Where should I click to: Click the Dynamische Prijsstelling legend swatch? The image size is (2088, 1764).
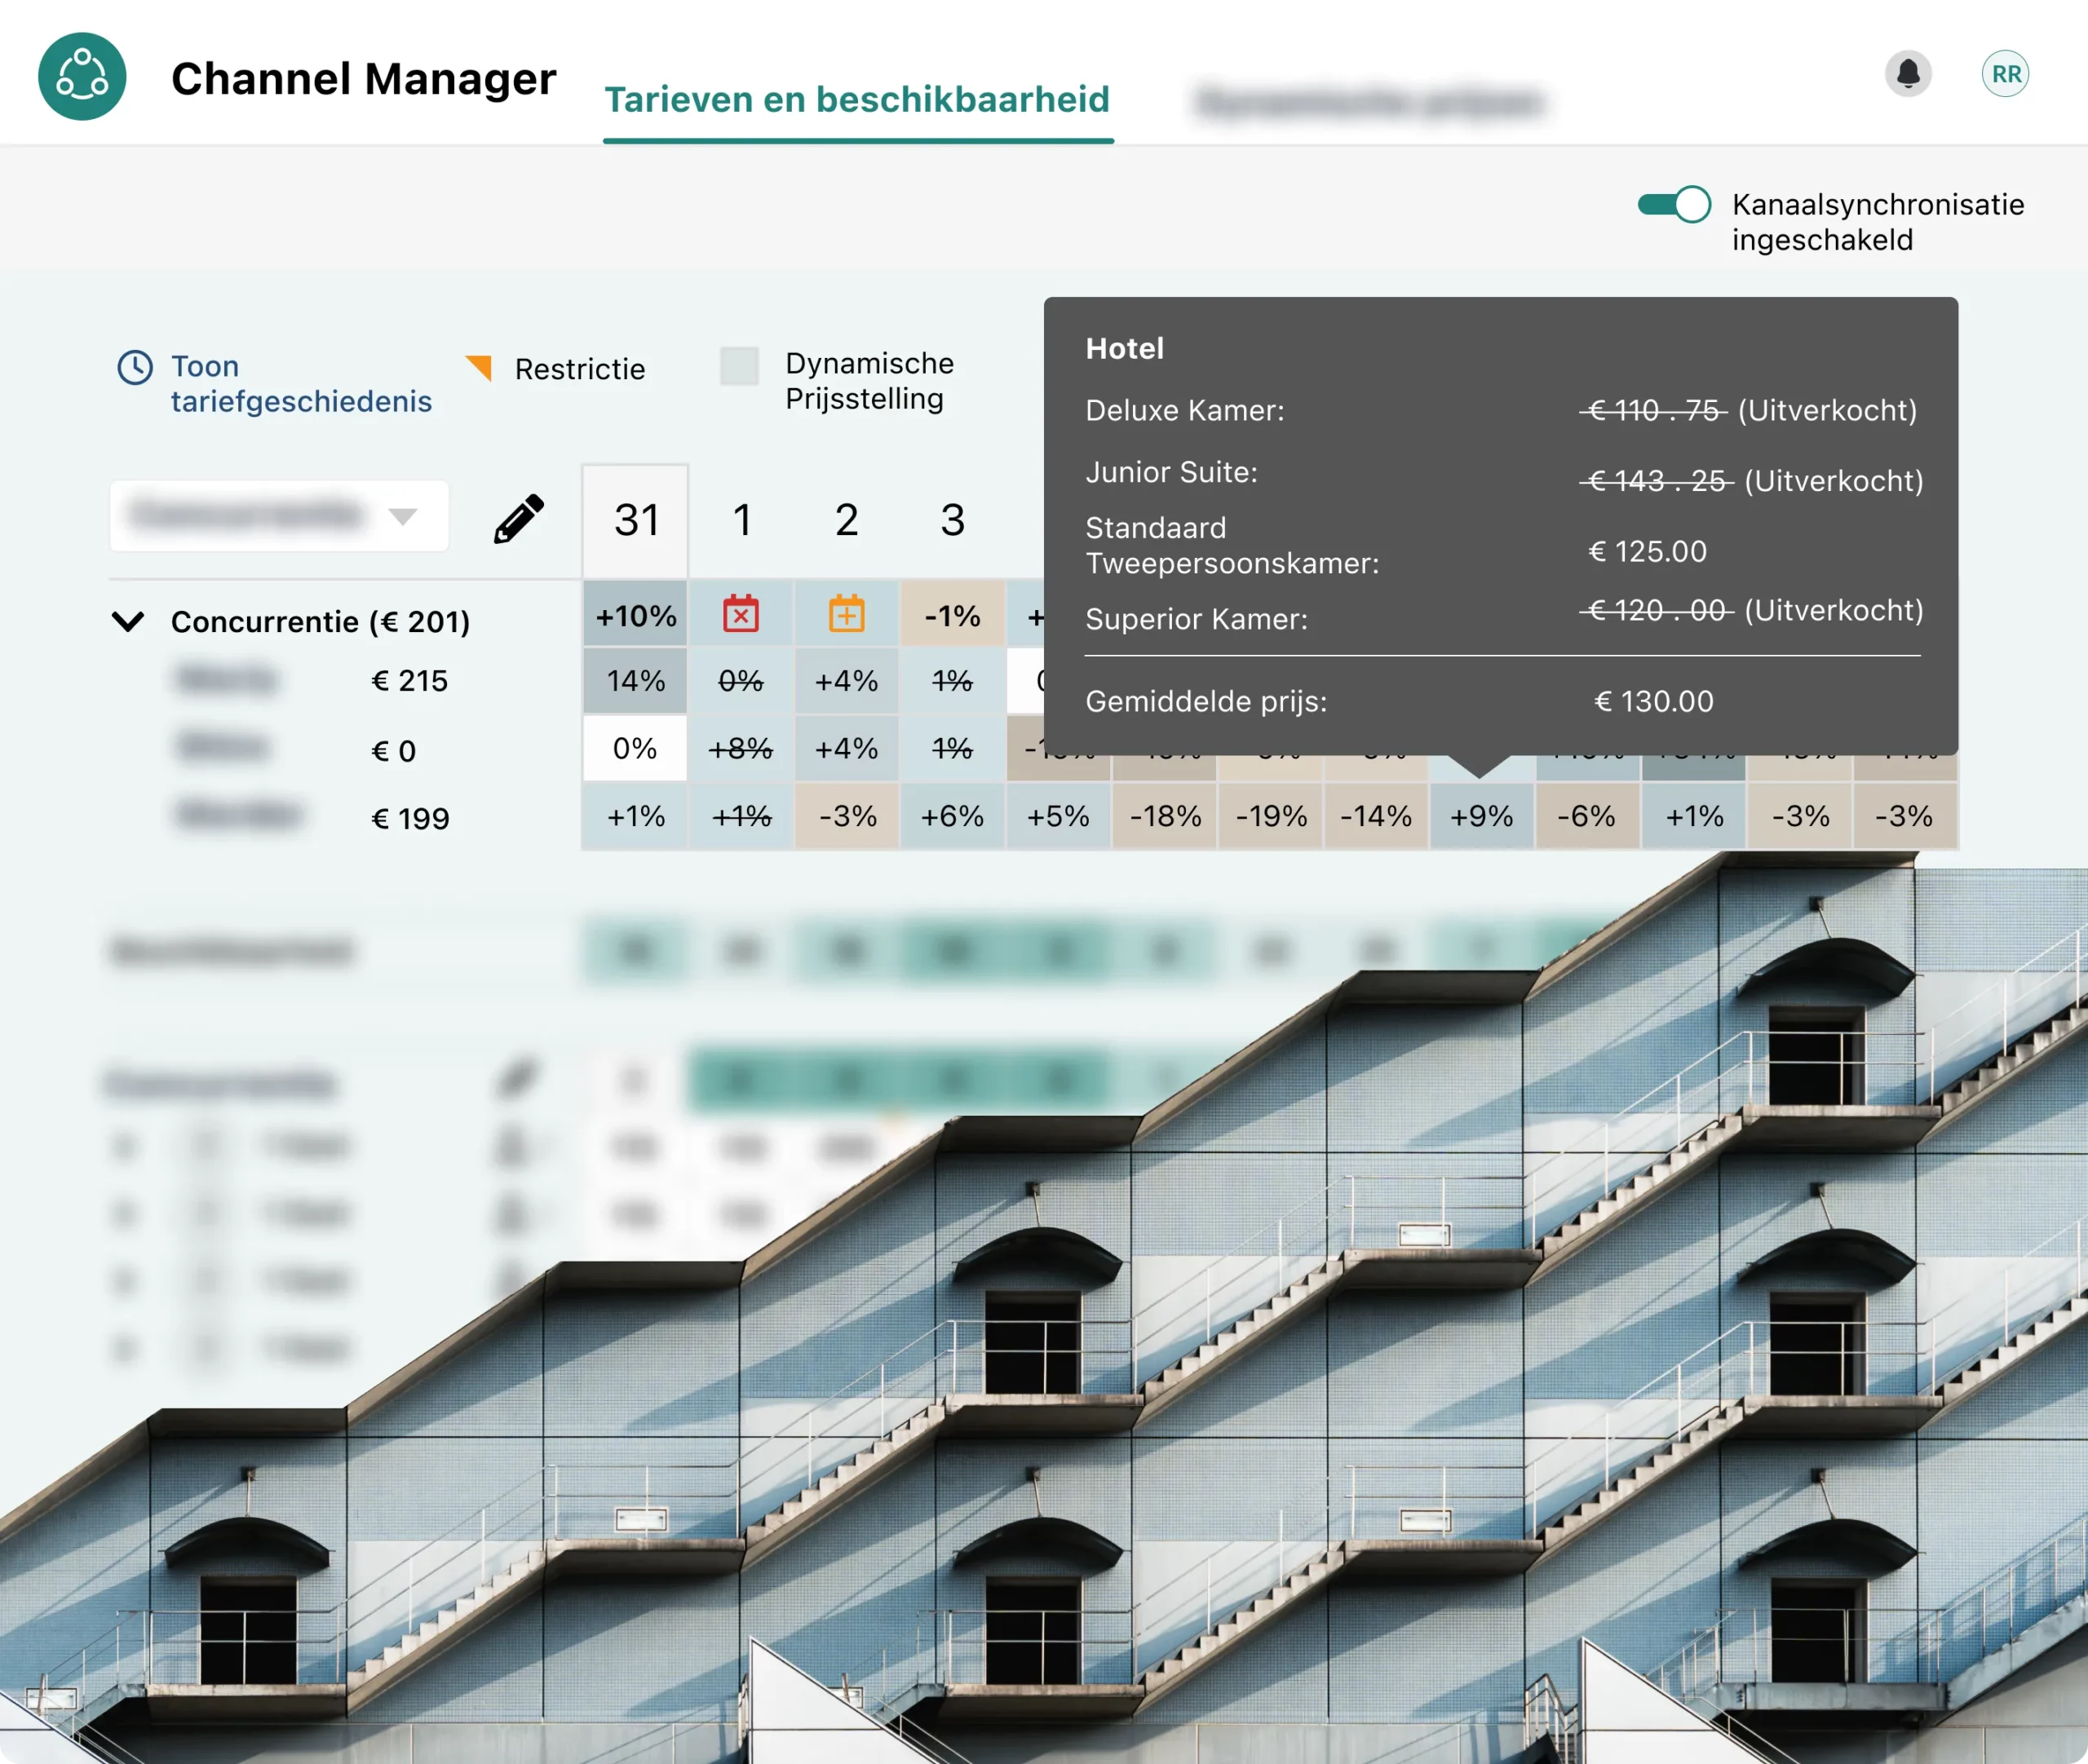pyautogui.click(x=739, y=366)
